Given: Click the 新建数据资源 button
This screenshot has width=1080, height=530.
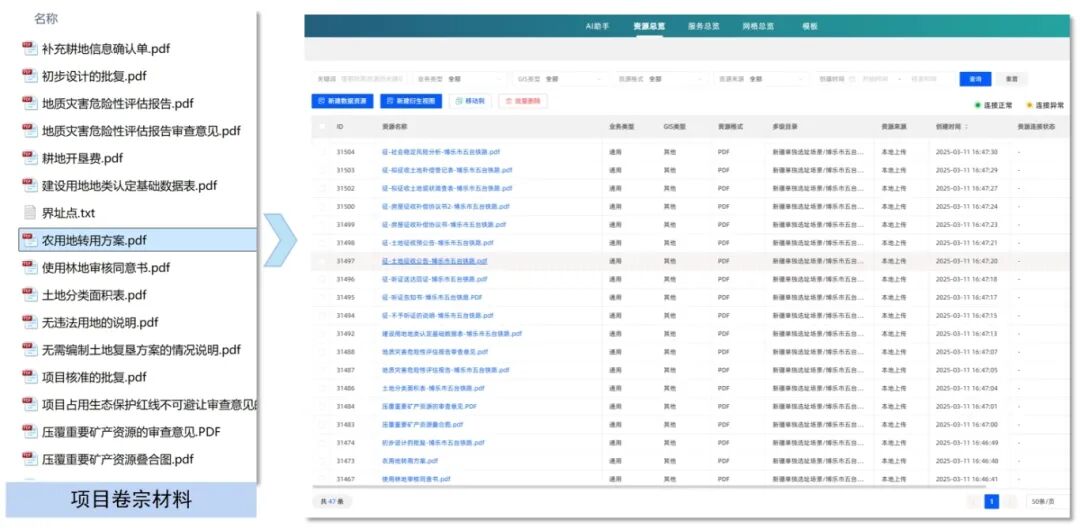Looking at the screenshot, I should [x=342, y=101].
